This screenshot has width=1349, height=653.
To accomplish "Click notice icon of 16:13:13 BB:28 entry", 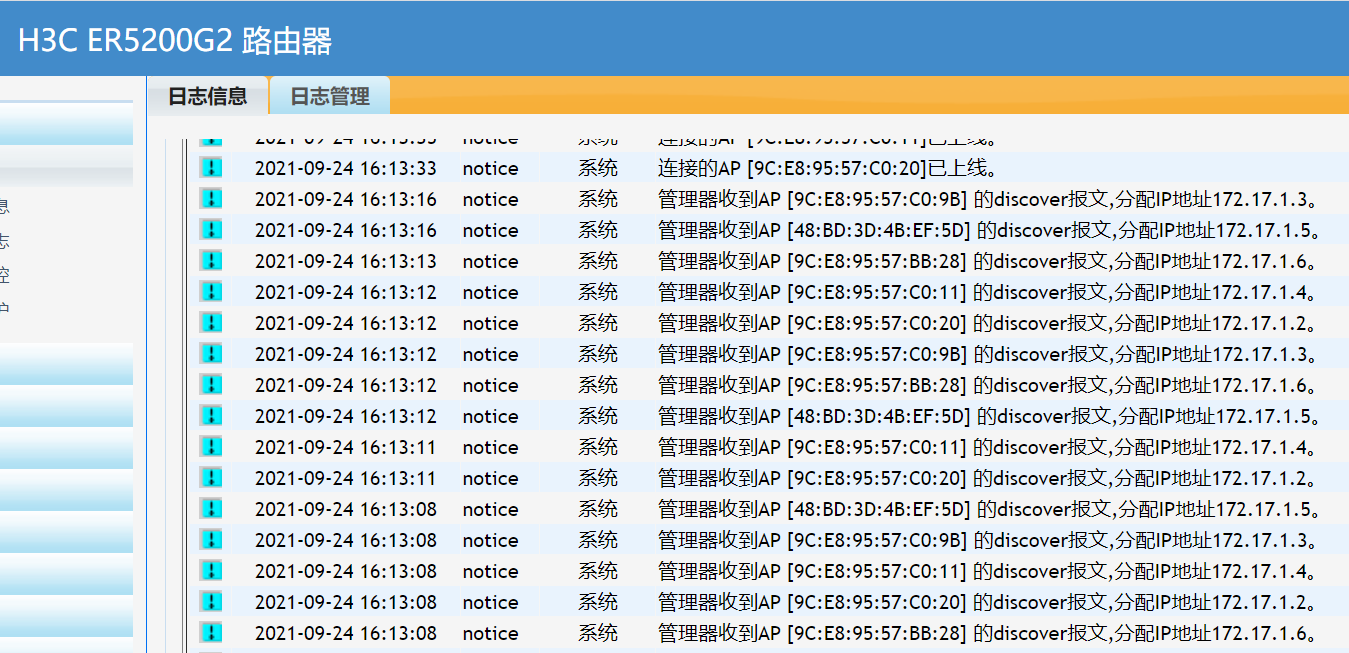I will [x=210, y=260].
